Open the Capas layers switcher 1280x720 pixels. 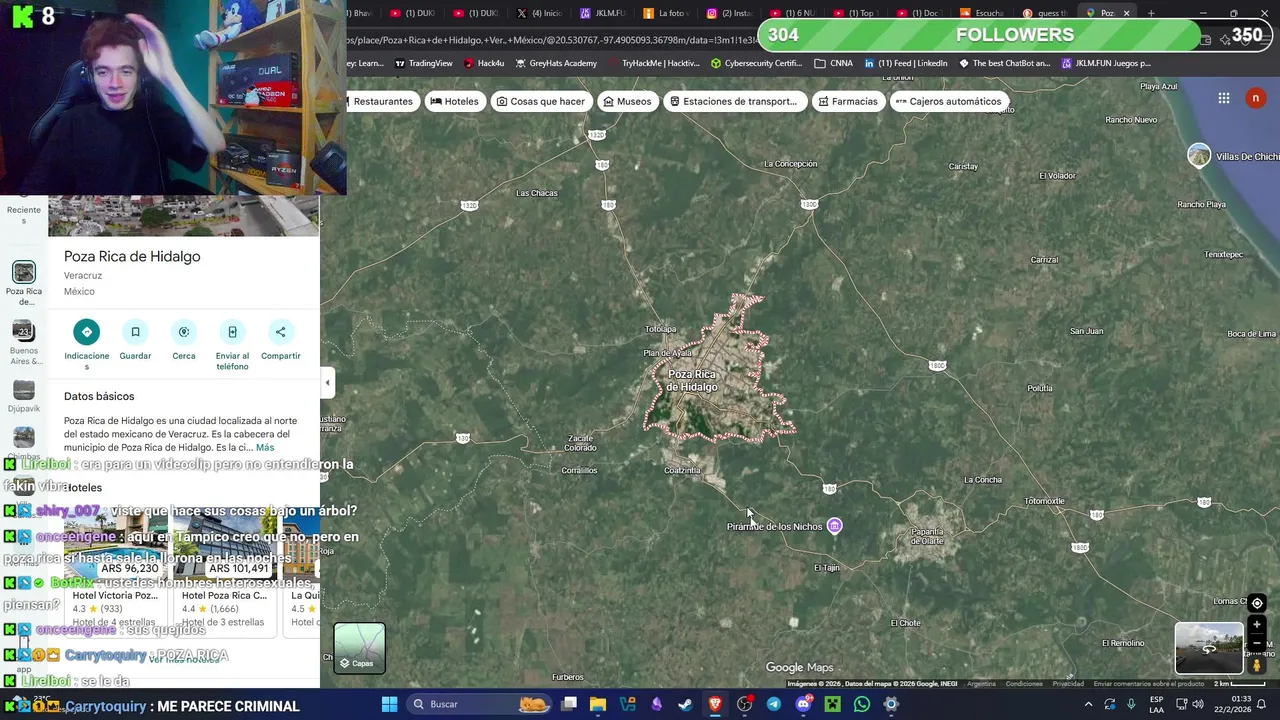point(359,648)
